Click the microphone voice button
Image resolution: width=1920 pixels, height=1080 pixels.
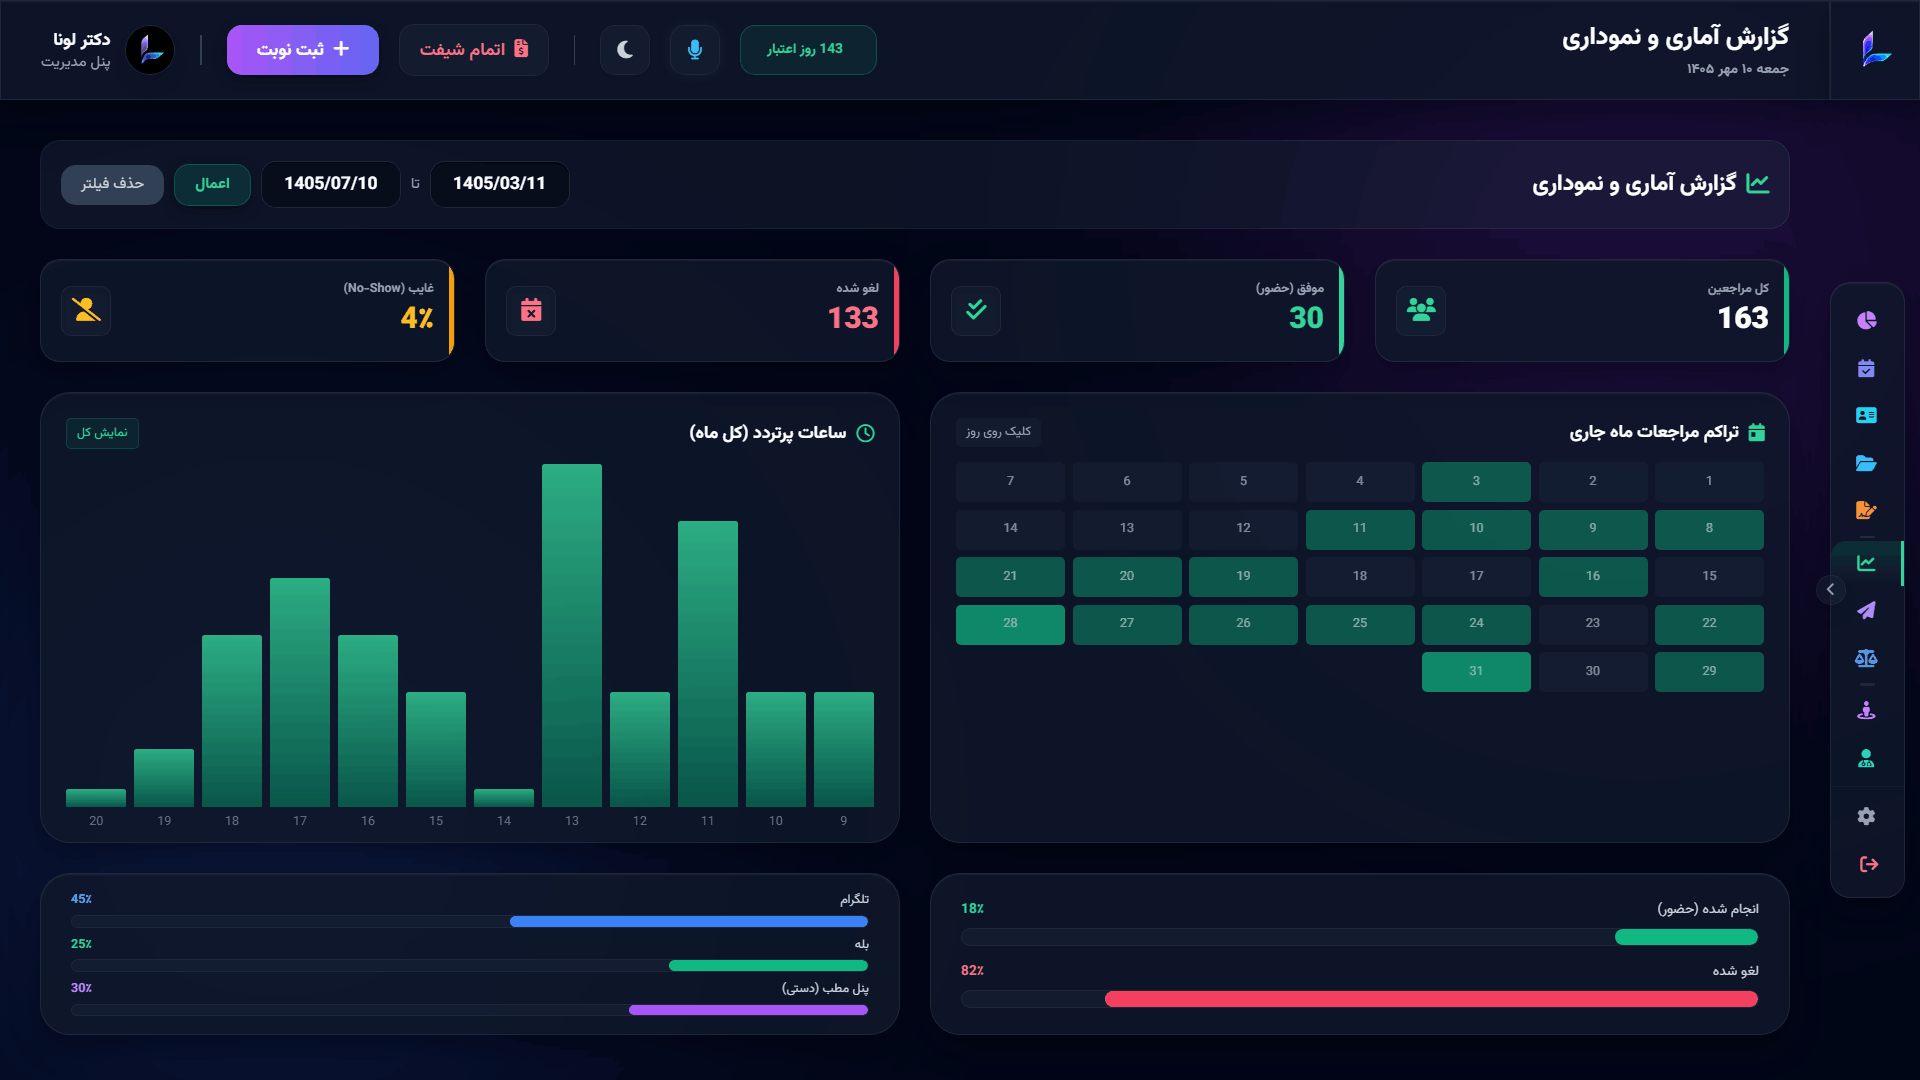point(695,49)
